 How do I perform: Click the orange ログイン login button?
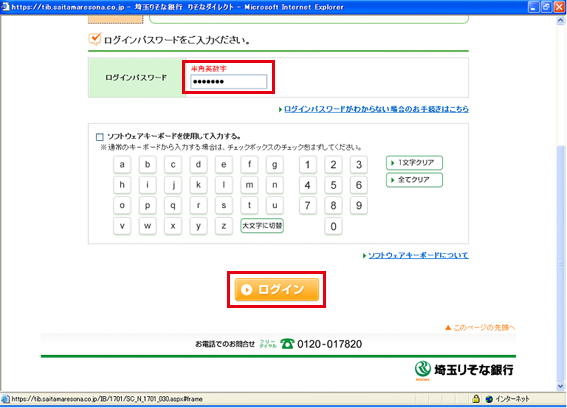pos(277,289)
